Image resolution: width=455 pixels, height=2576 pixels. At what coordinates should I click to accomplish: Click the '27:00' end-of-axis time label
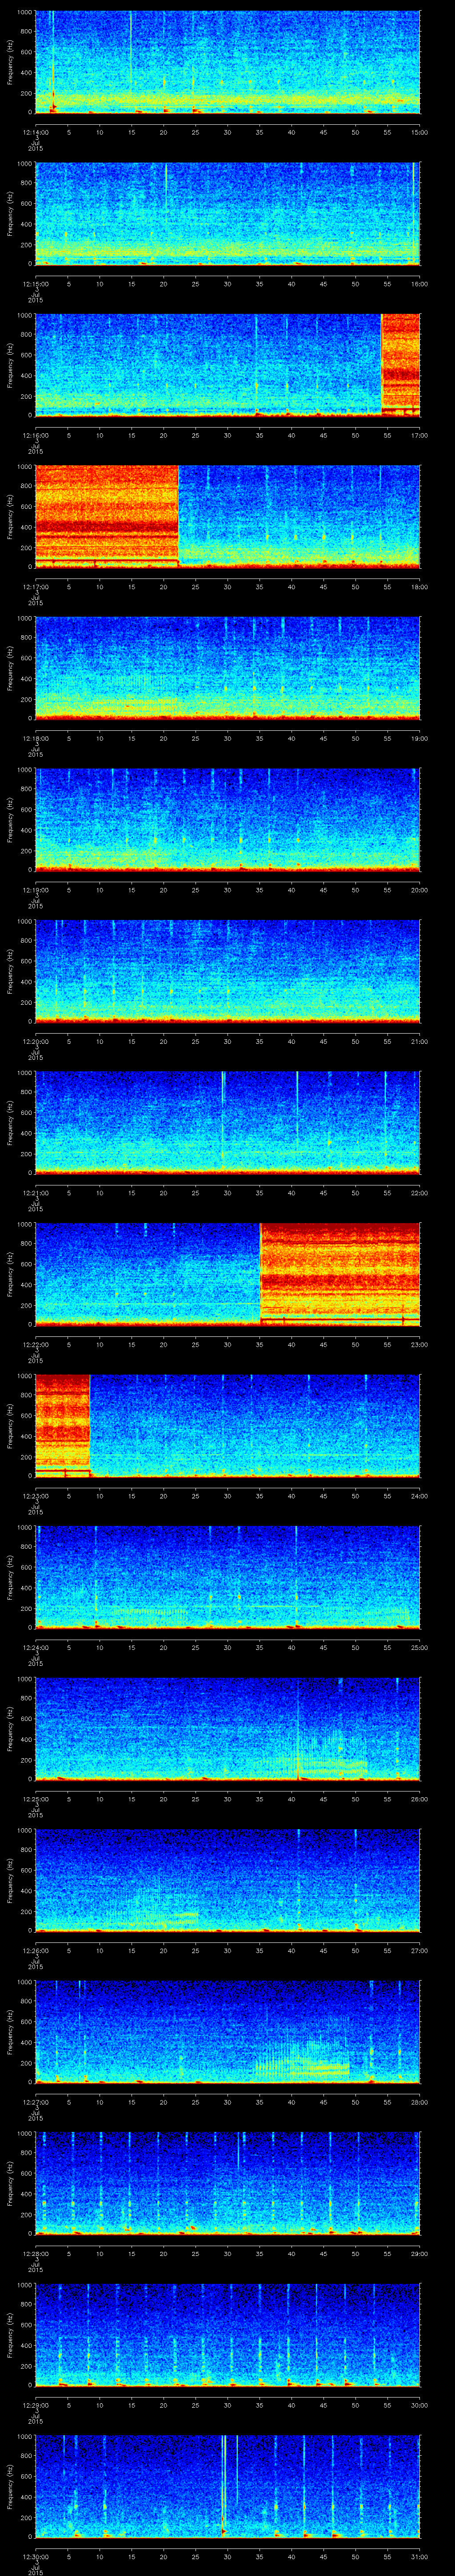pyautogui.click(x=419, y=1950)
